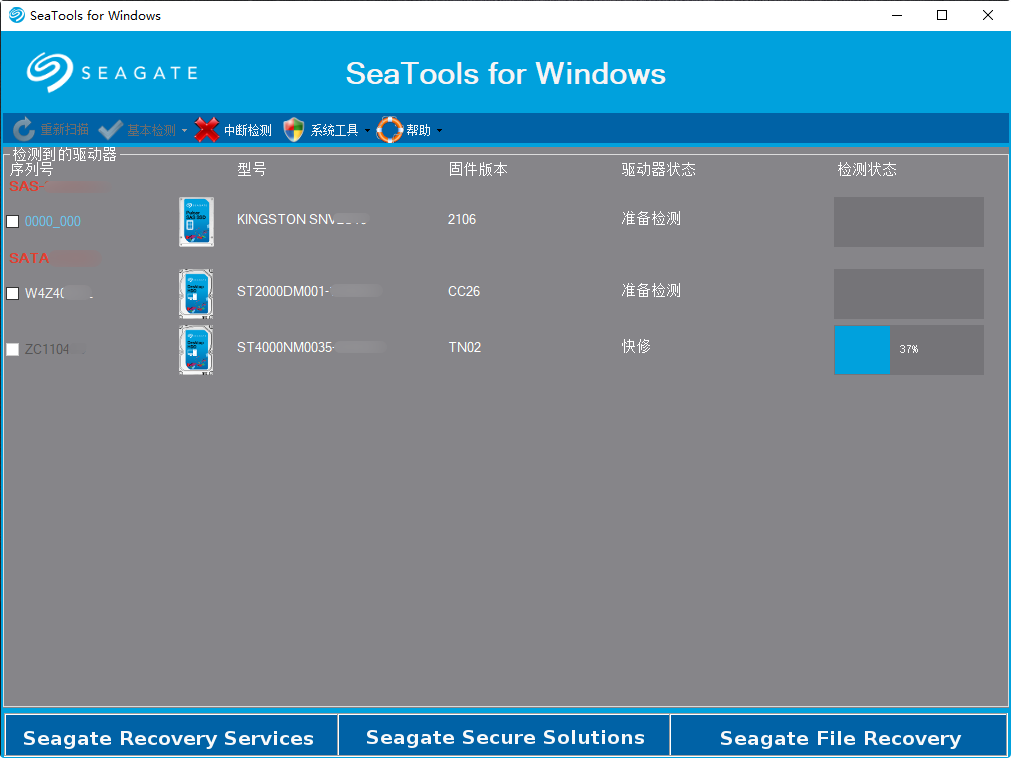Expand the 系统工具 dropdown arrow
This screenshot has height=758, width=1011.
coord(368,130)
